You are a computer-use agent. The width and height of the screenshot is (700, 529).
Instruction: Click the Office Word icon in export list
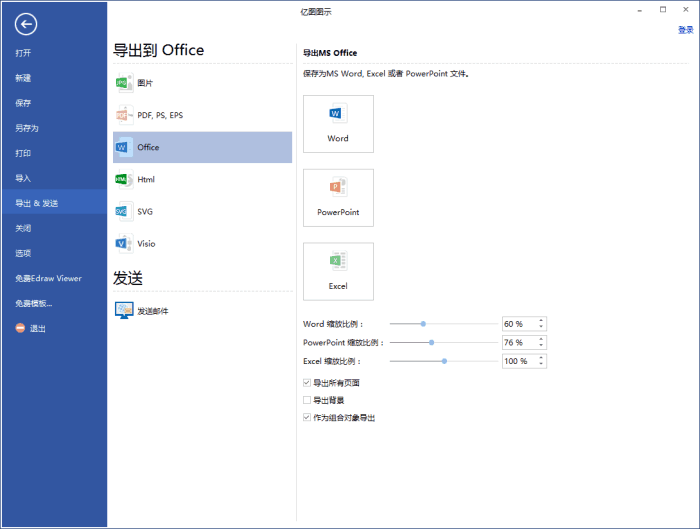[124, 147]
